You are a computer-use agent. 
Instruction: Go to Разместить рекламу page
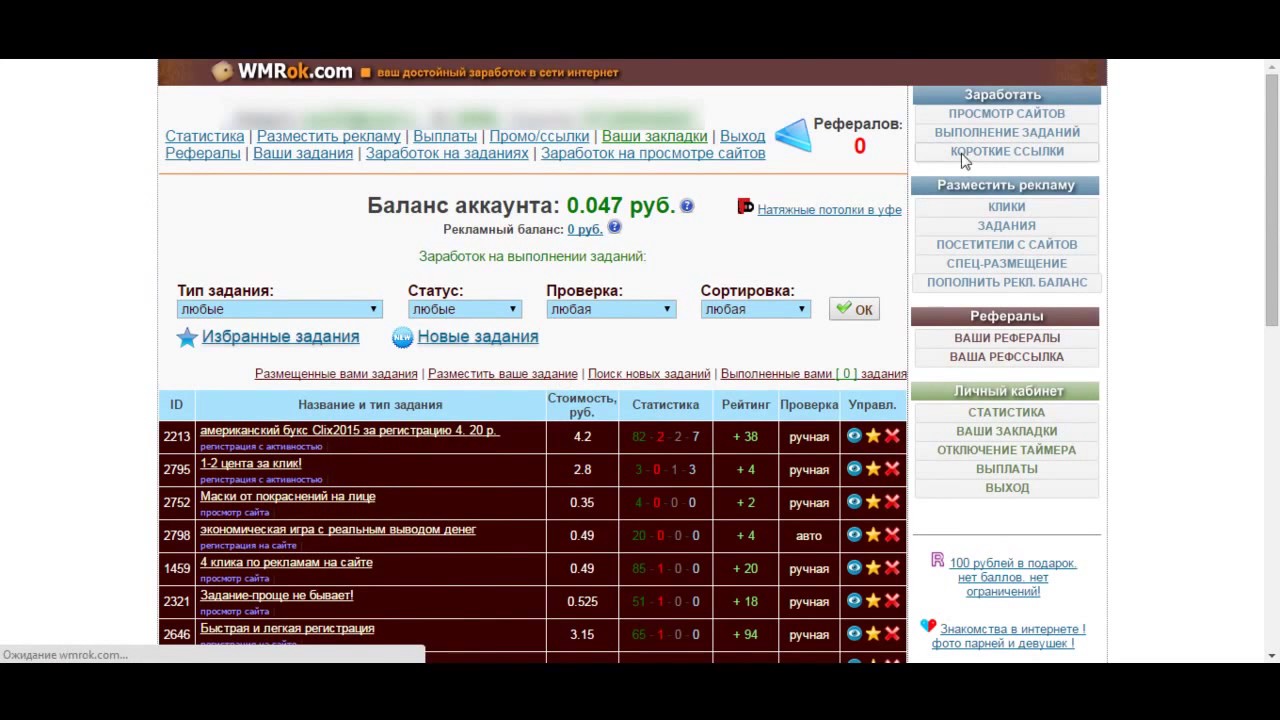(x=329, y=136)
